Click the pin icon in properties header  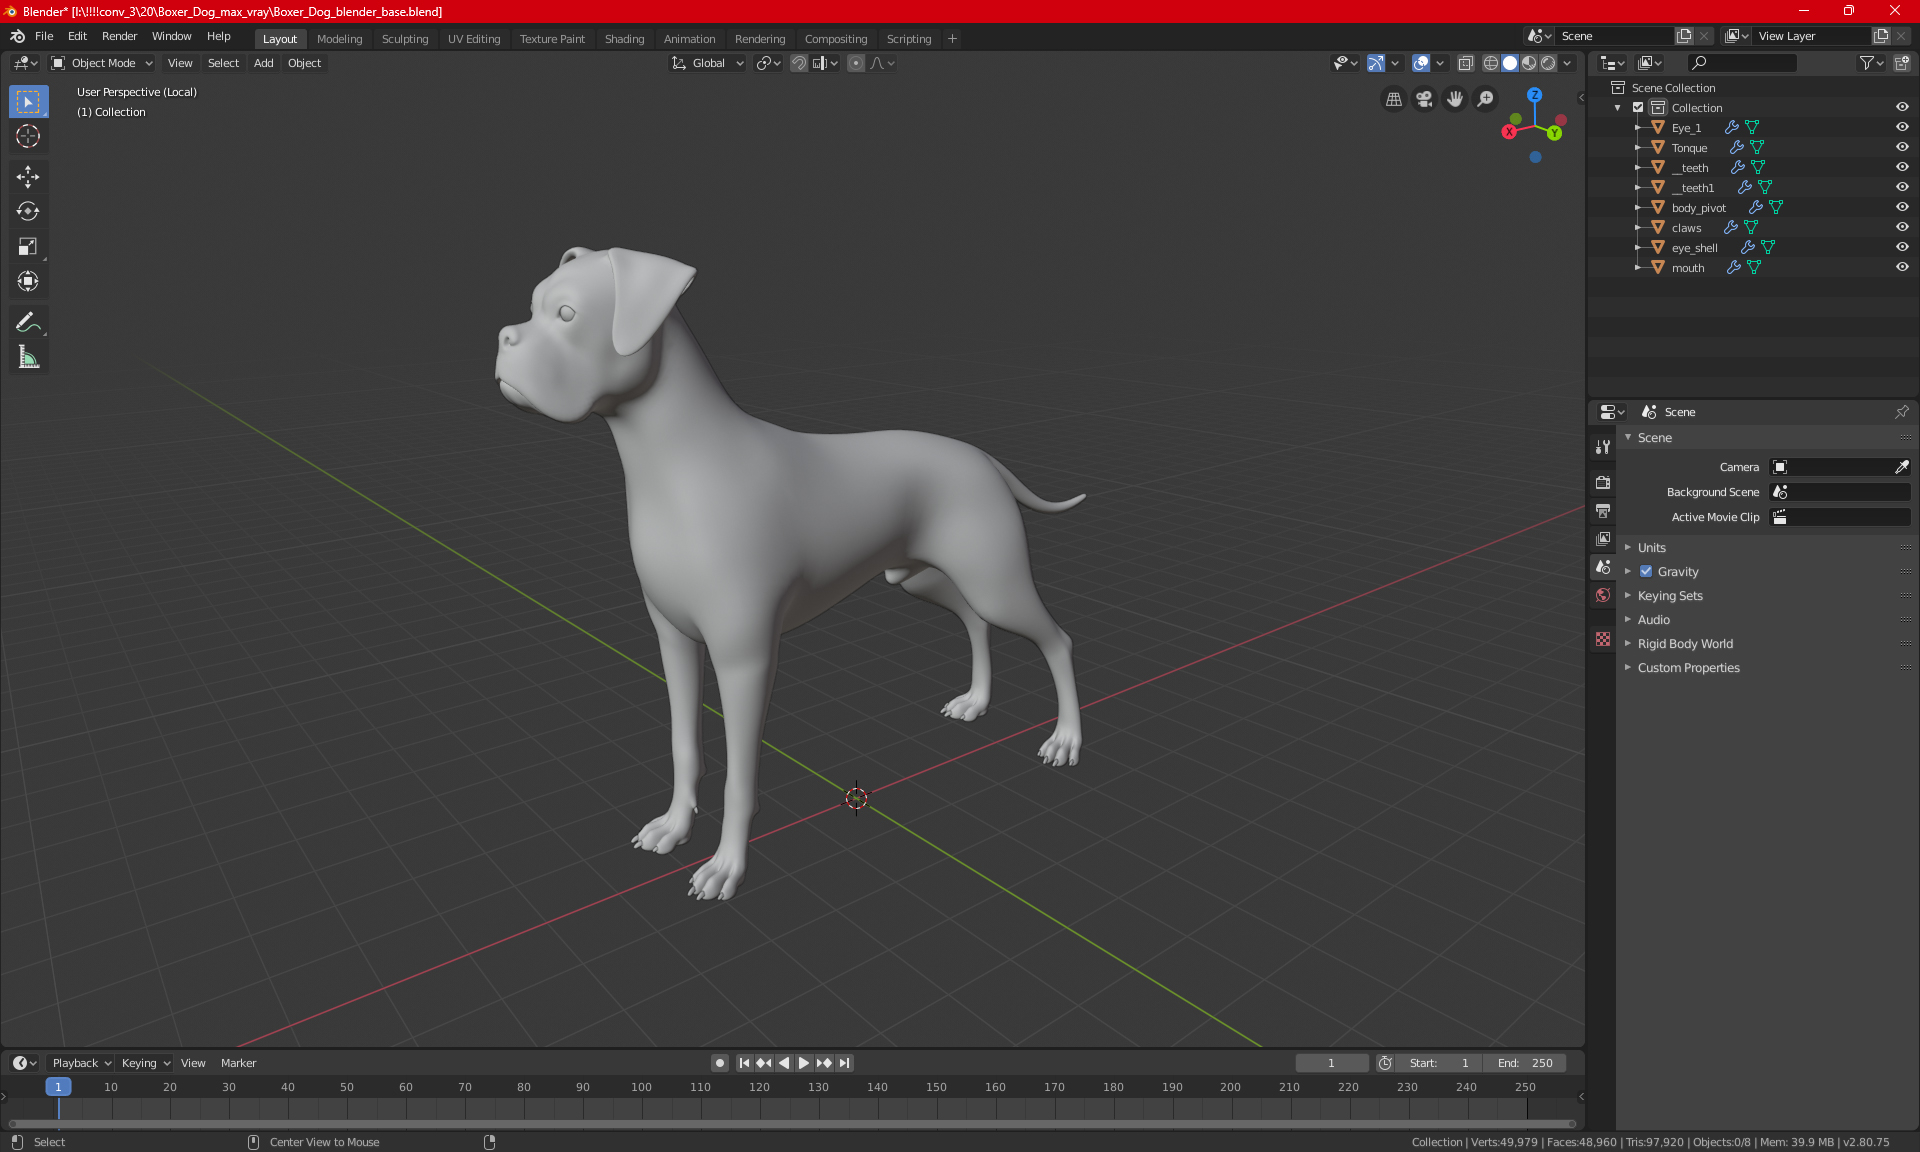[x=1901, y=412]
